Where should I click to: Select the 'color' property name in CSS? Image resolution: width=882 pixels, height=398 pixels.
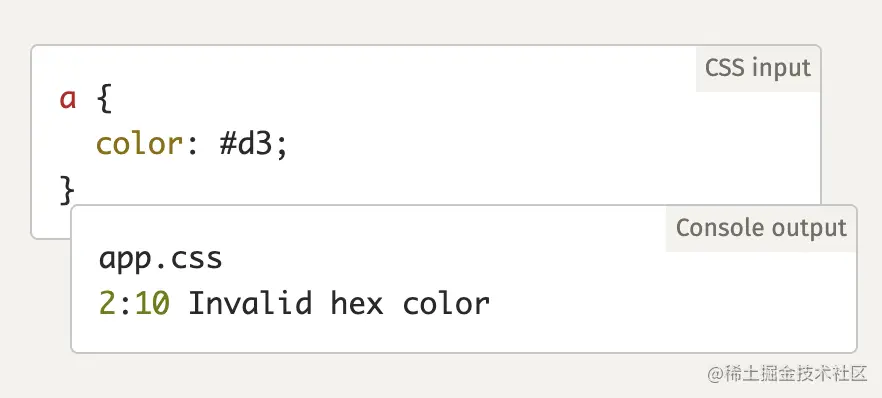(140, 144)
